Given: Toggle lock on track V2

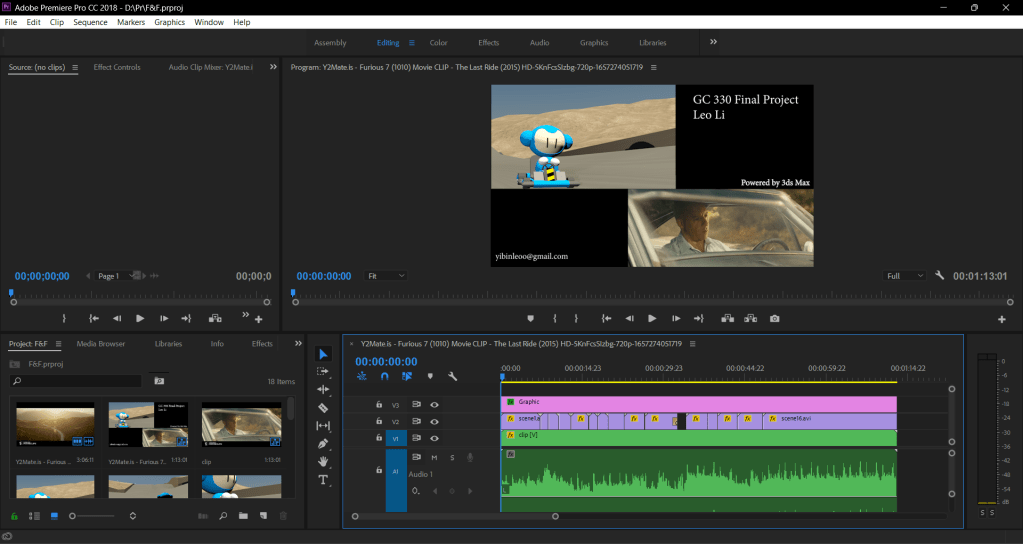Looking at the screenshot, I should [379, 422].
